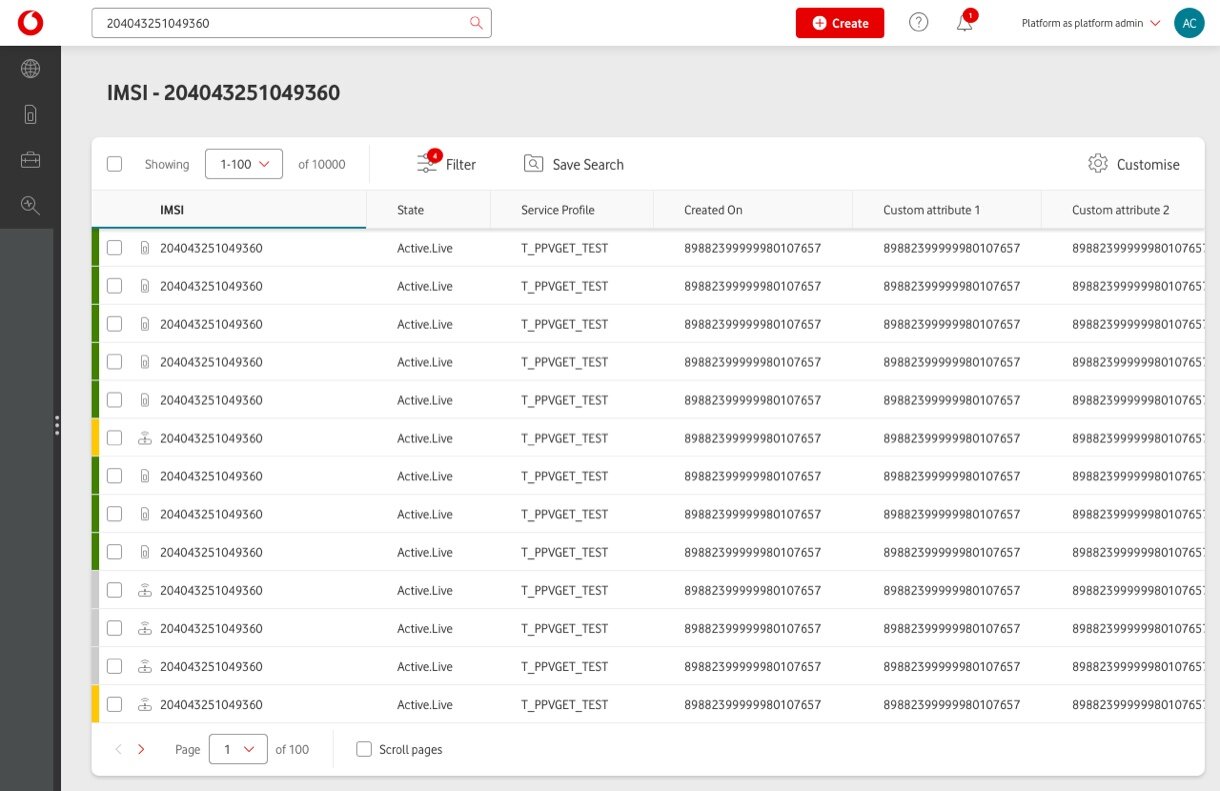The image size is (1220, 791).
Task: Go to the next page with red arrow
Action: [x=141, y=749]
